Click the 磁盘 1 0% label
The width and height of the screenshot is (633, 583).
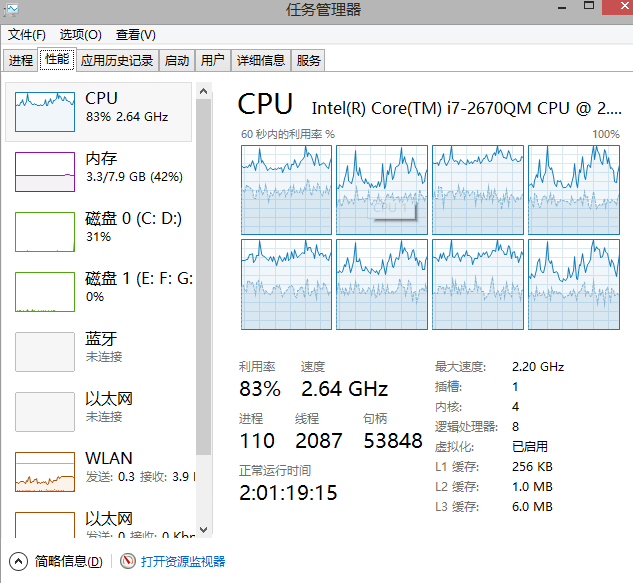click(x=139, y=287)
